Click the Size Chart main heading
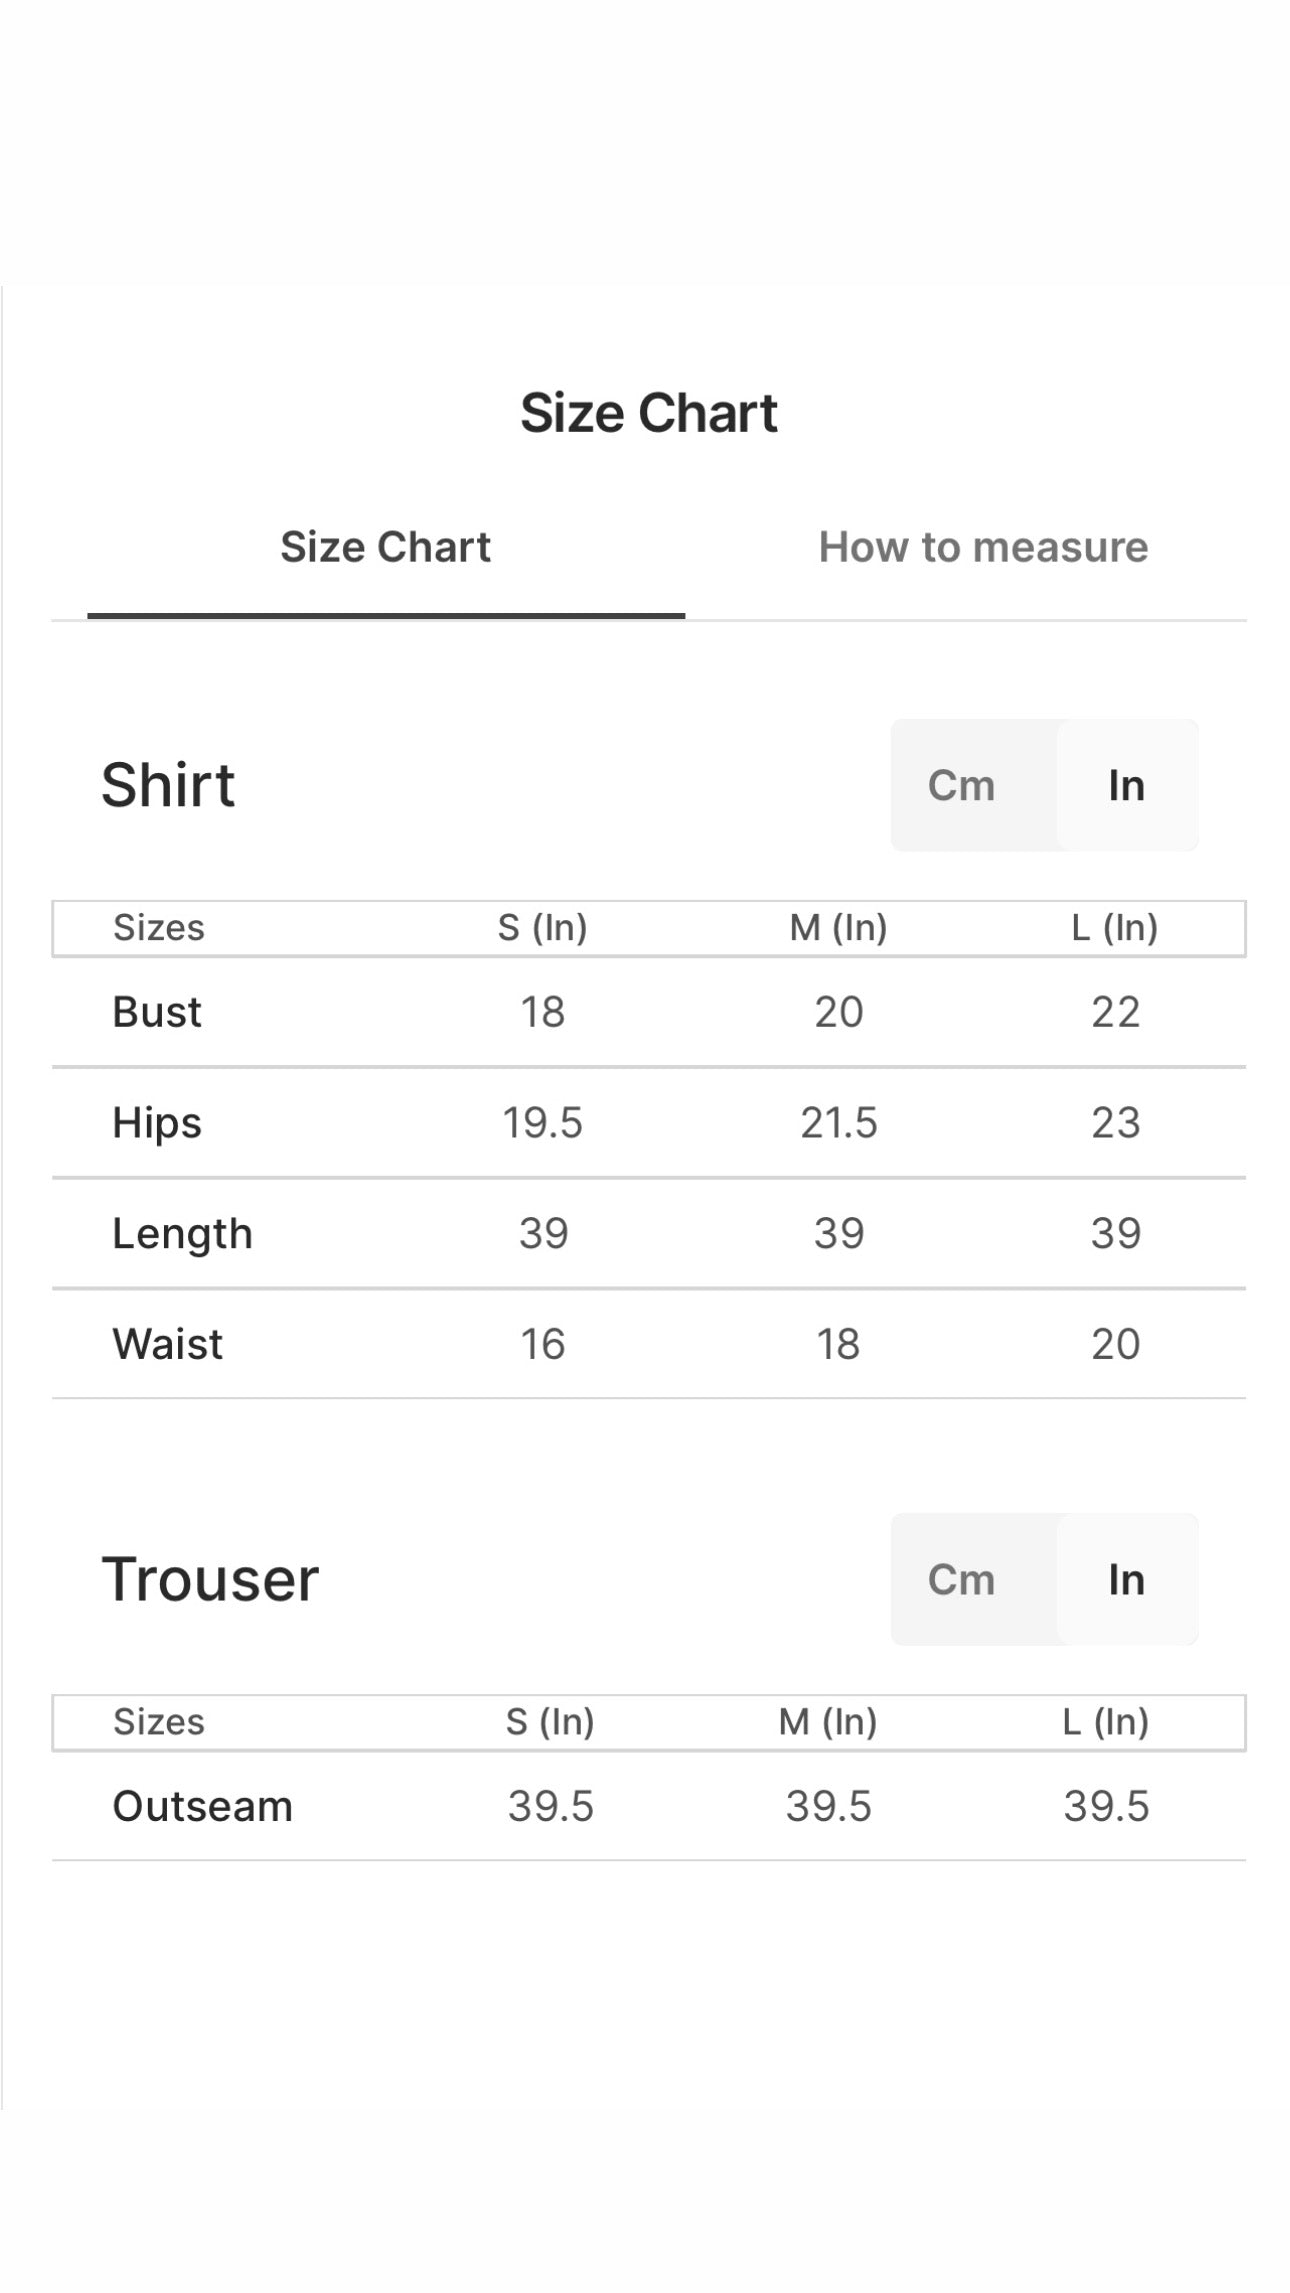This screenshot has height=2293, width=1290. pyautogui.click(x=648, y=413)
